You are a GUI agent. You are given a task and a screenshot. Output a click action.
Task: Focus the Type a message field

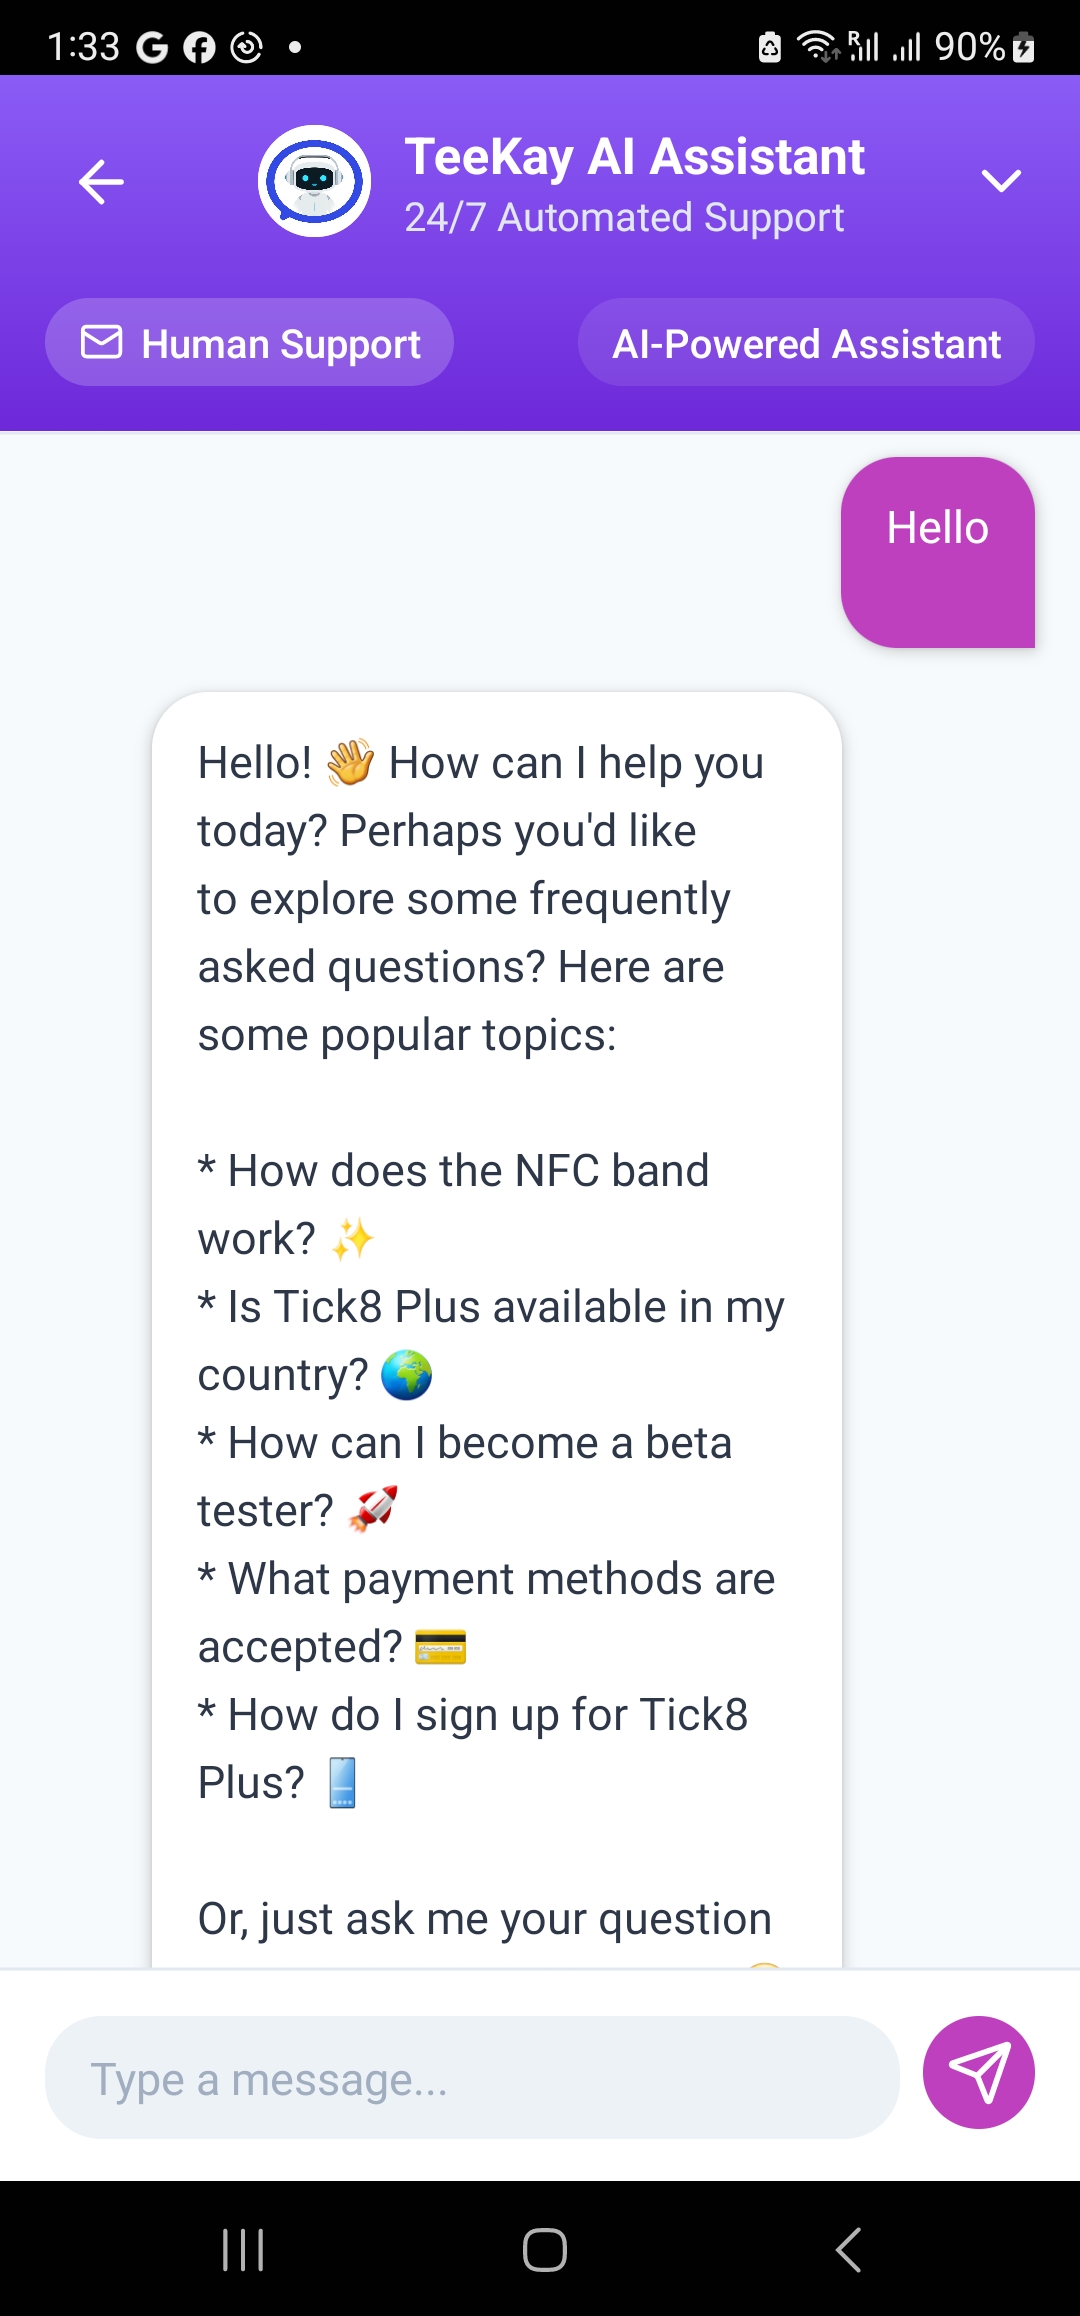pyautogui.click(x=472, y=2077)
